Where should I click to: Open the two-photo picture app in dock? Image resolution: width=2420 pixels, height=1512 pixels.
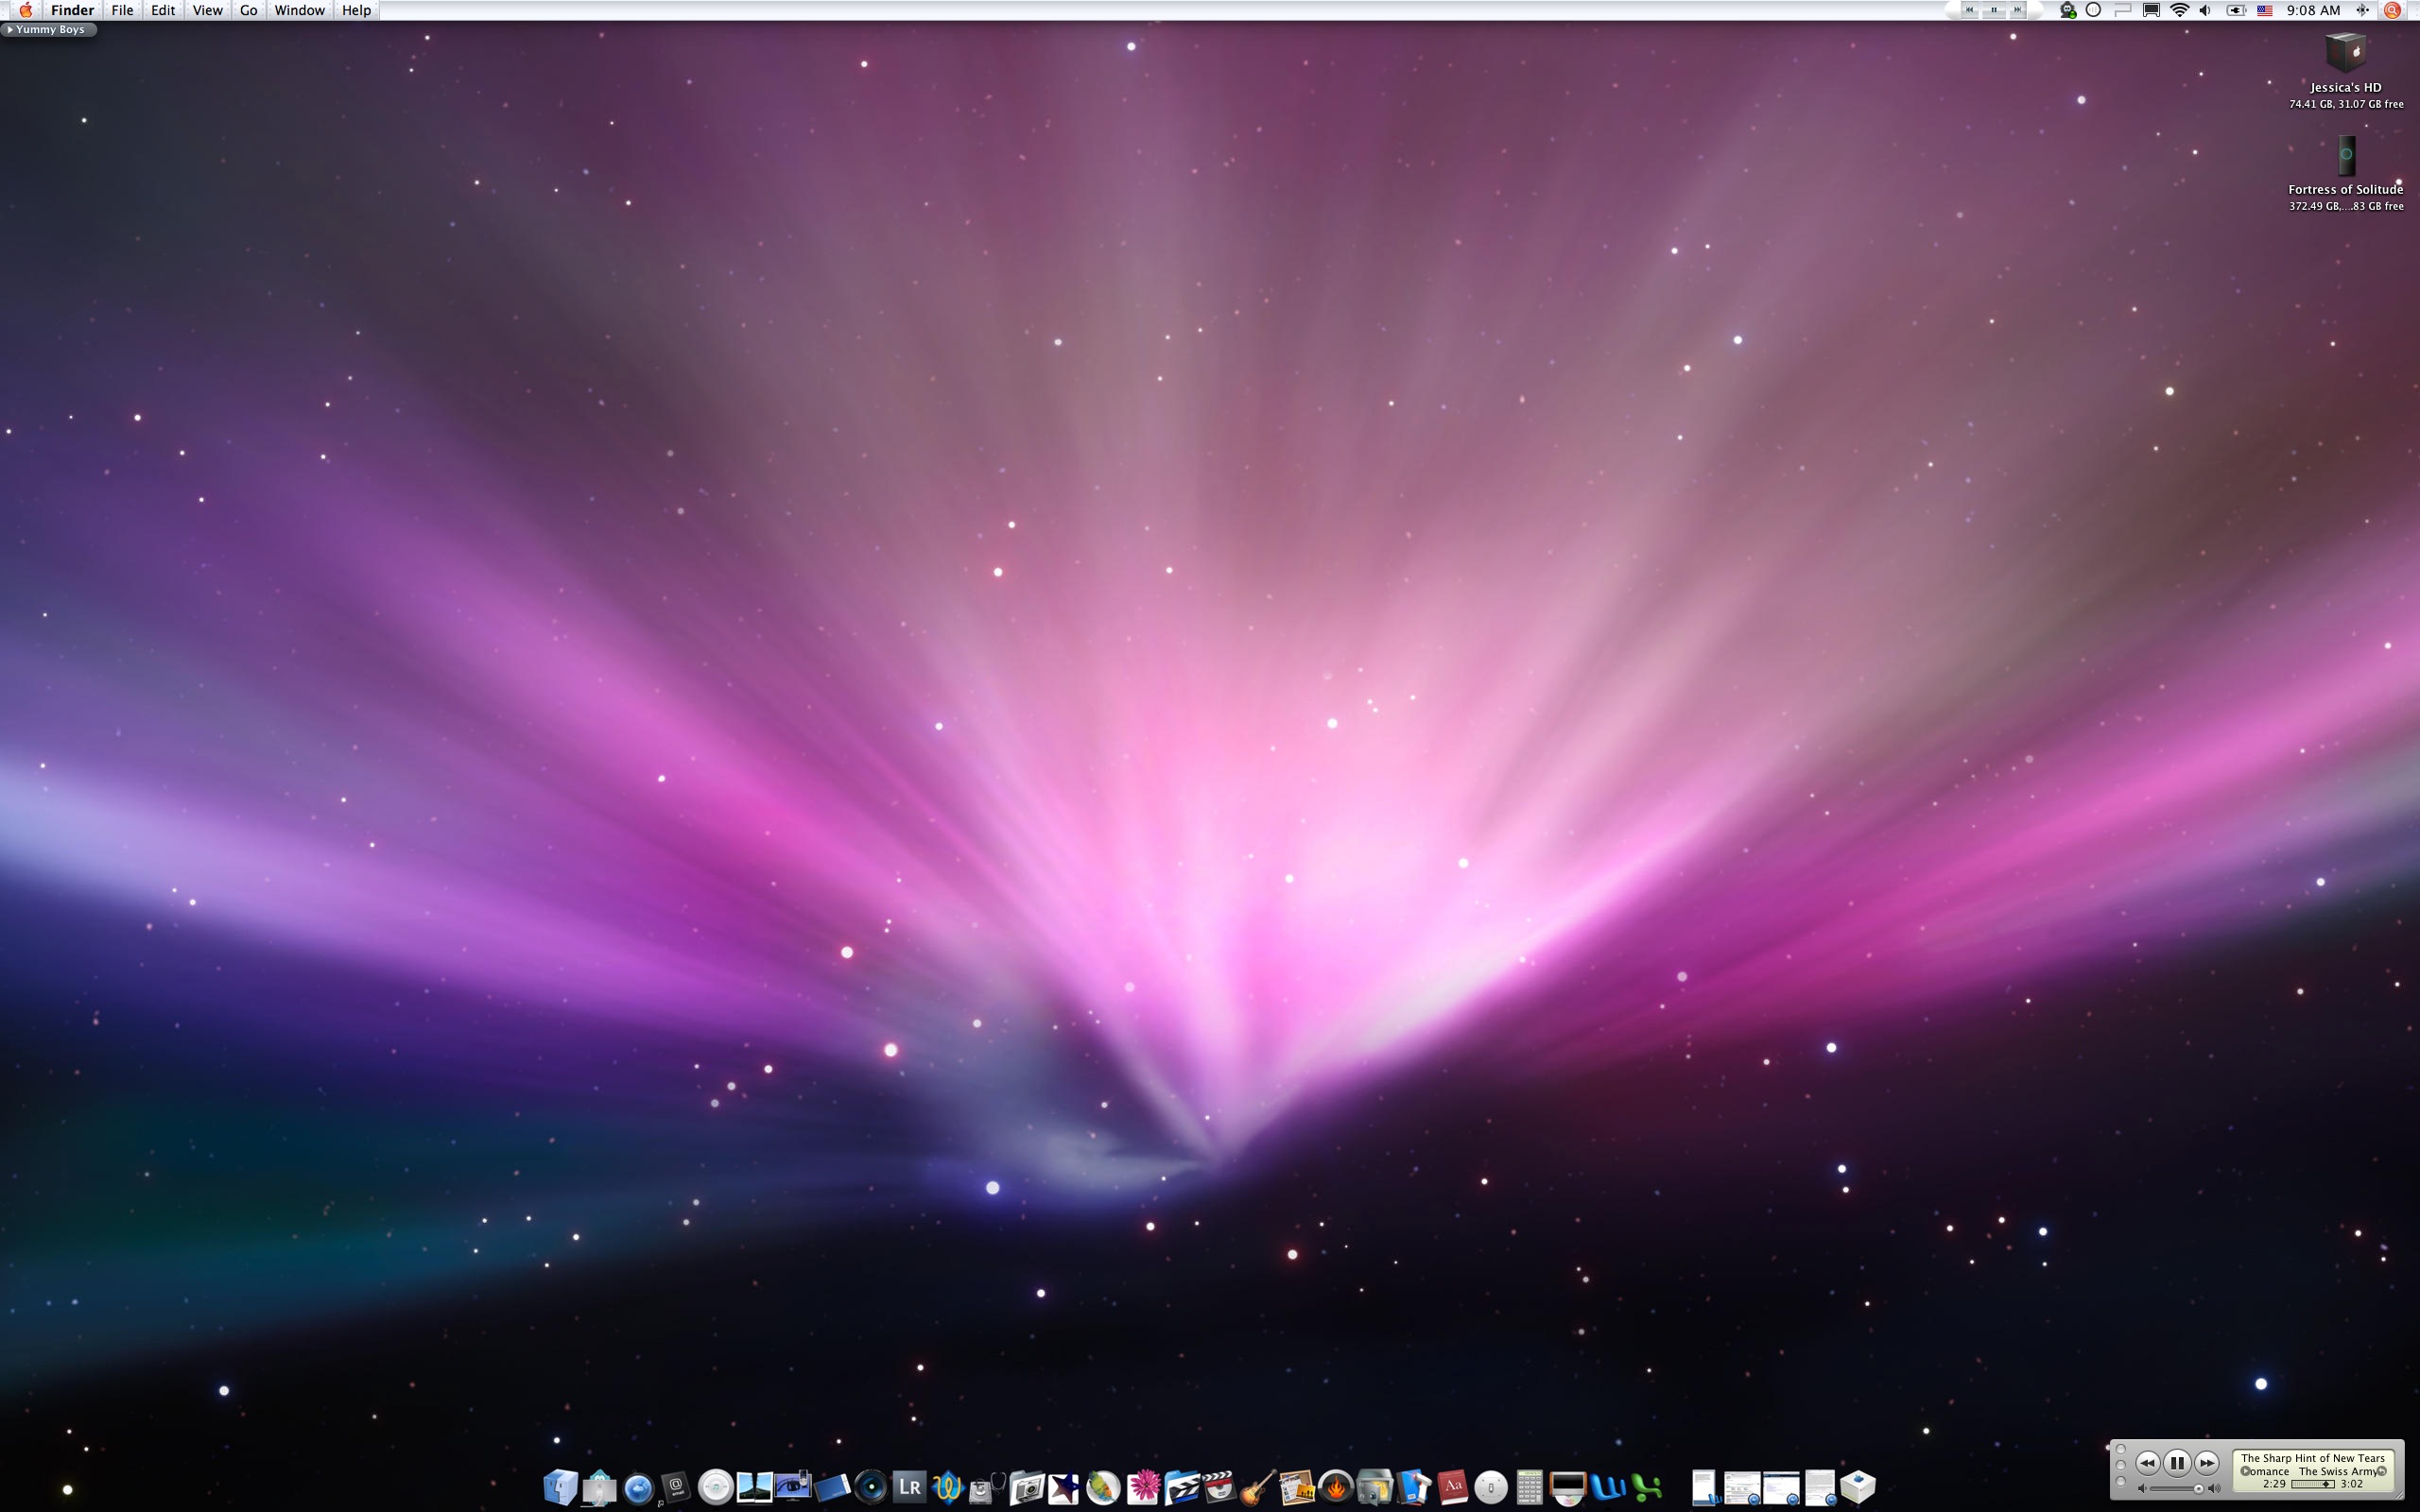[755, 1487]
